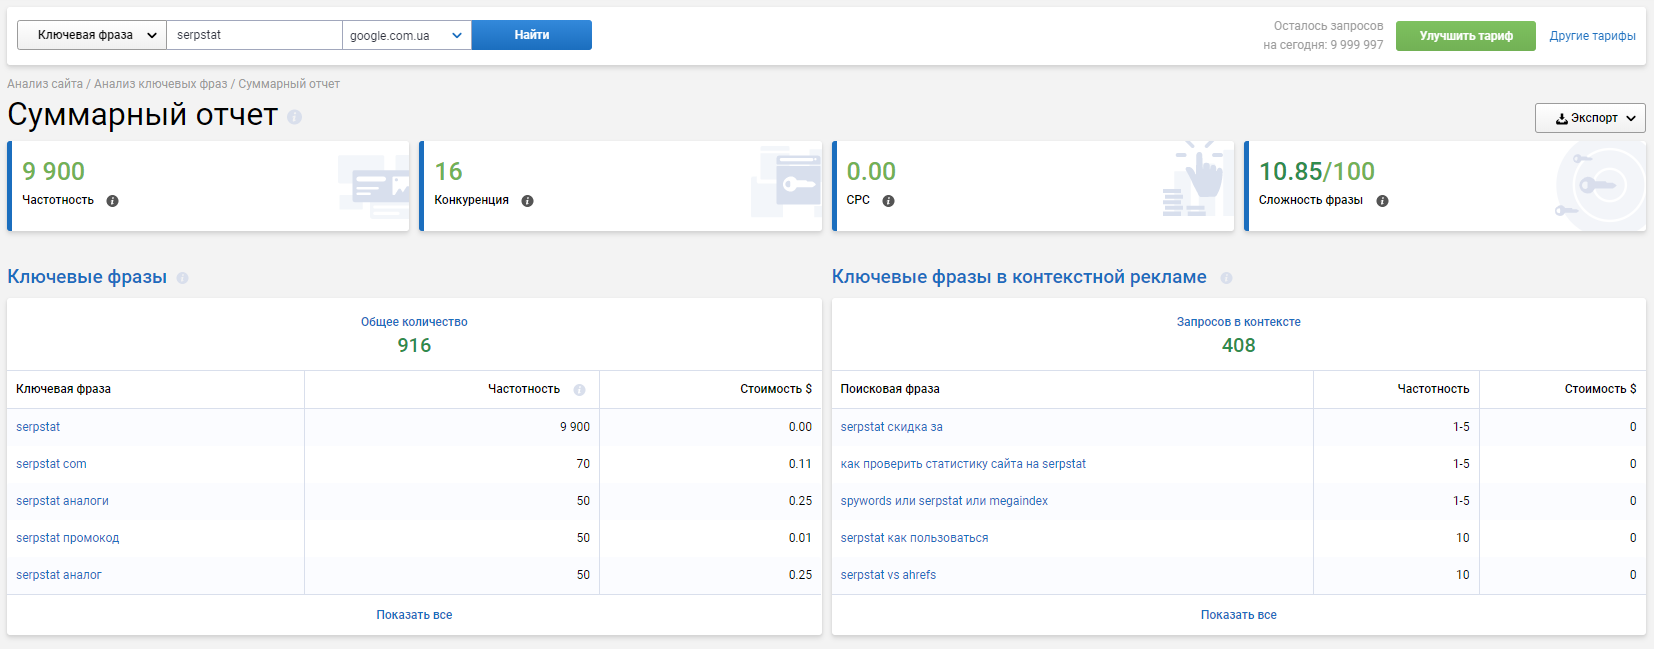Click the Поисковая фраза column header

tap(890, 389)
